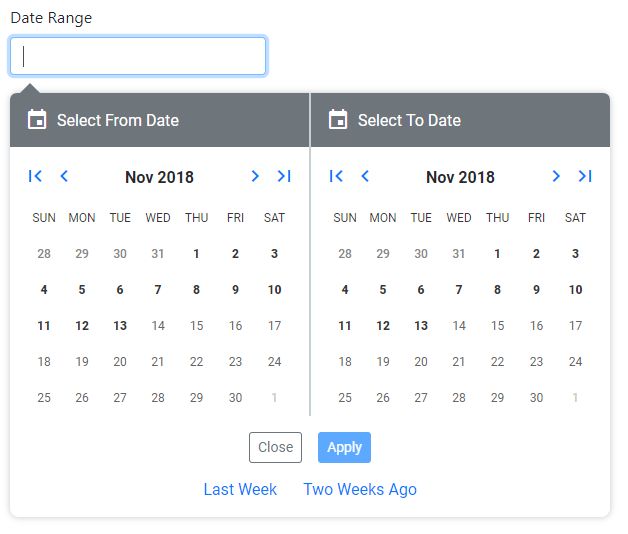Open Nov 2018 month picker in From calendar
Screen dimensions: 628x534
159,178
